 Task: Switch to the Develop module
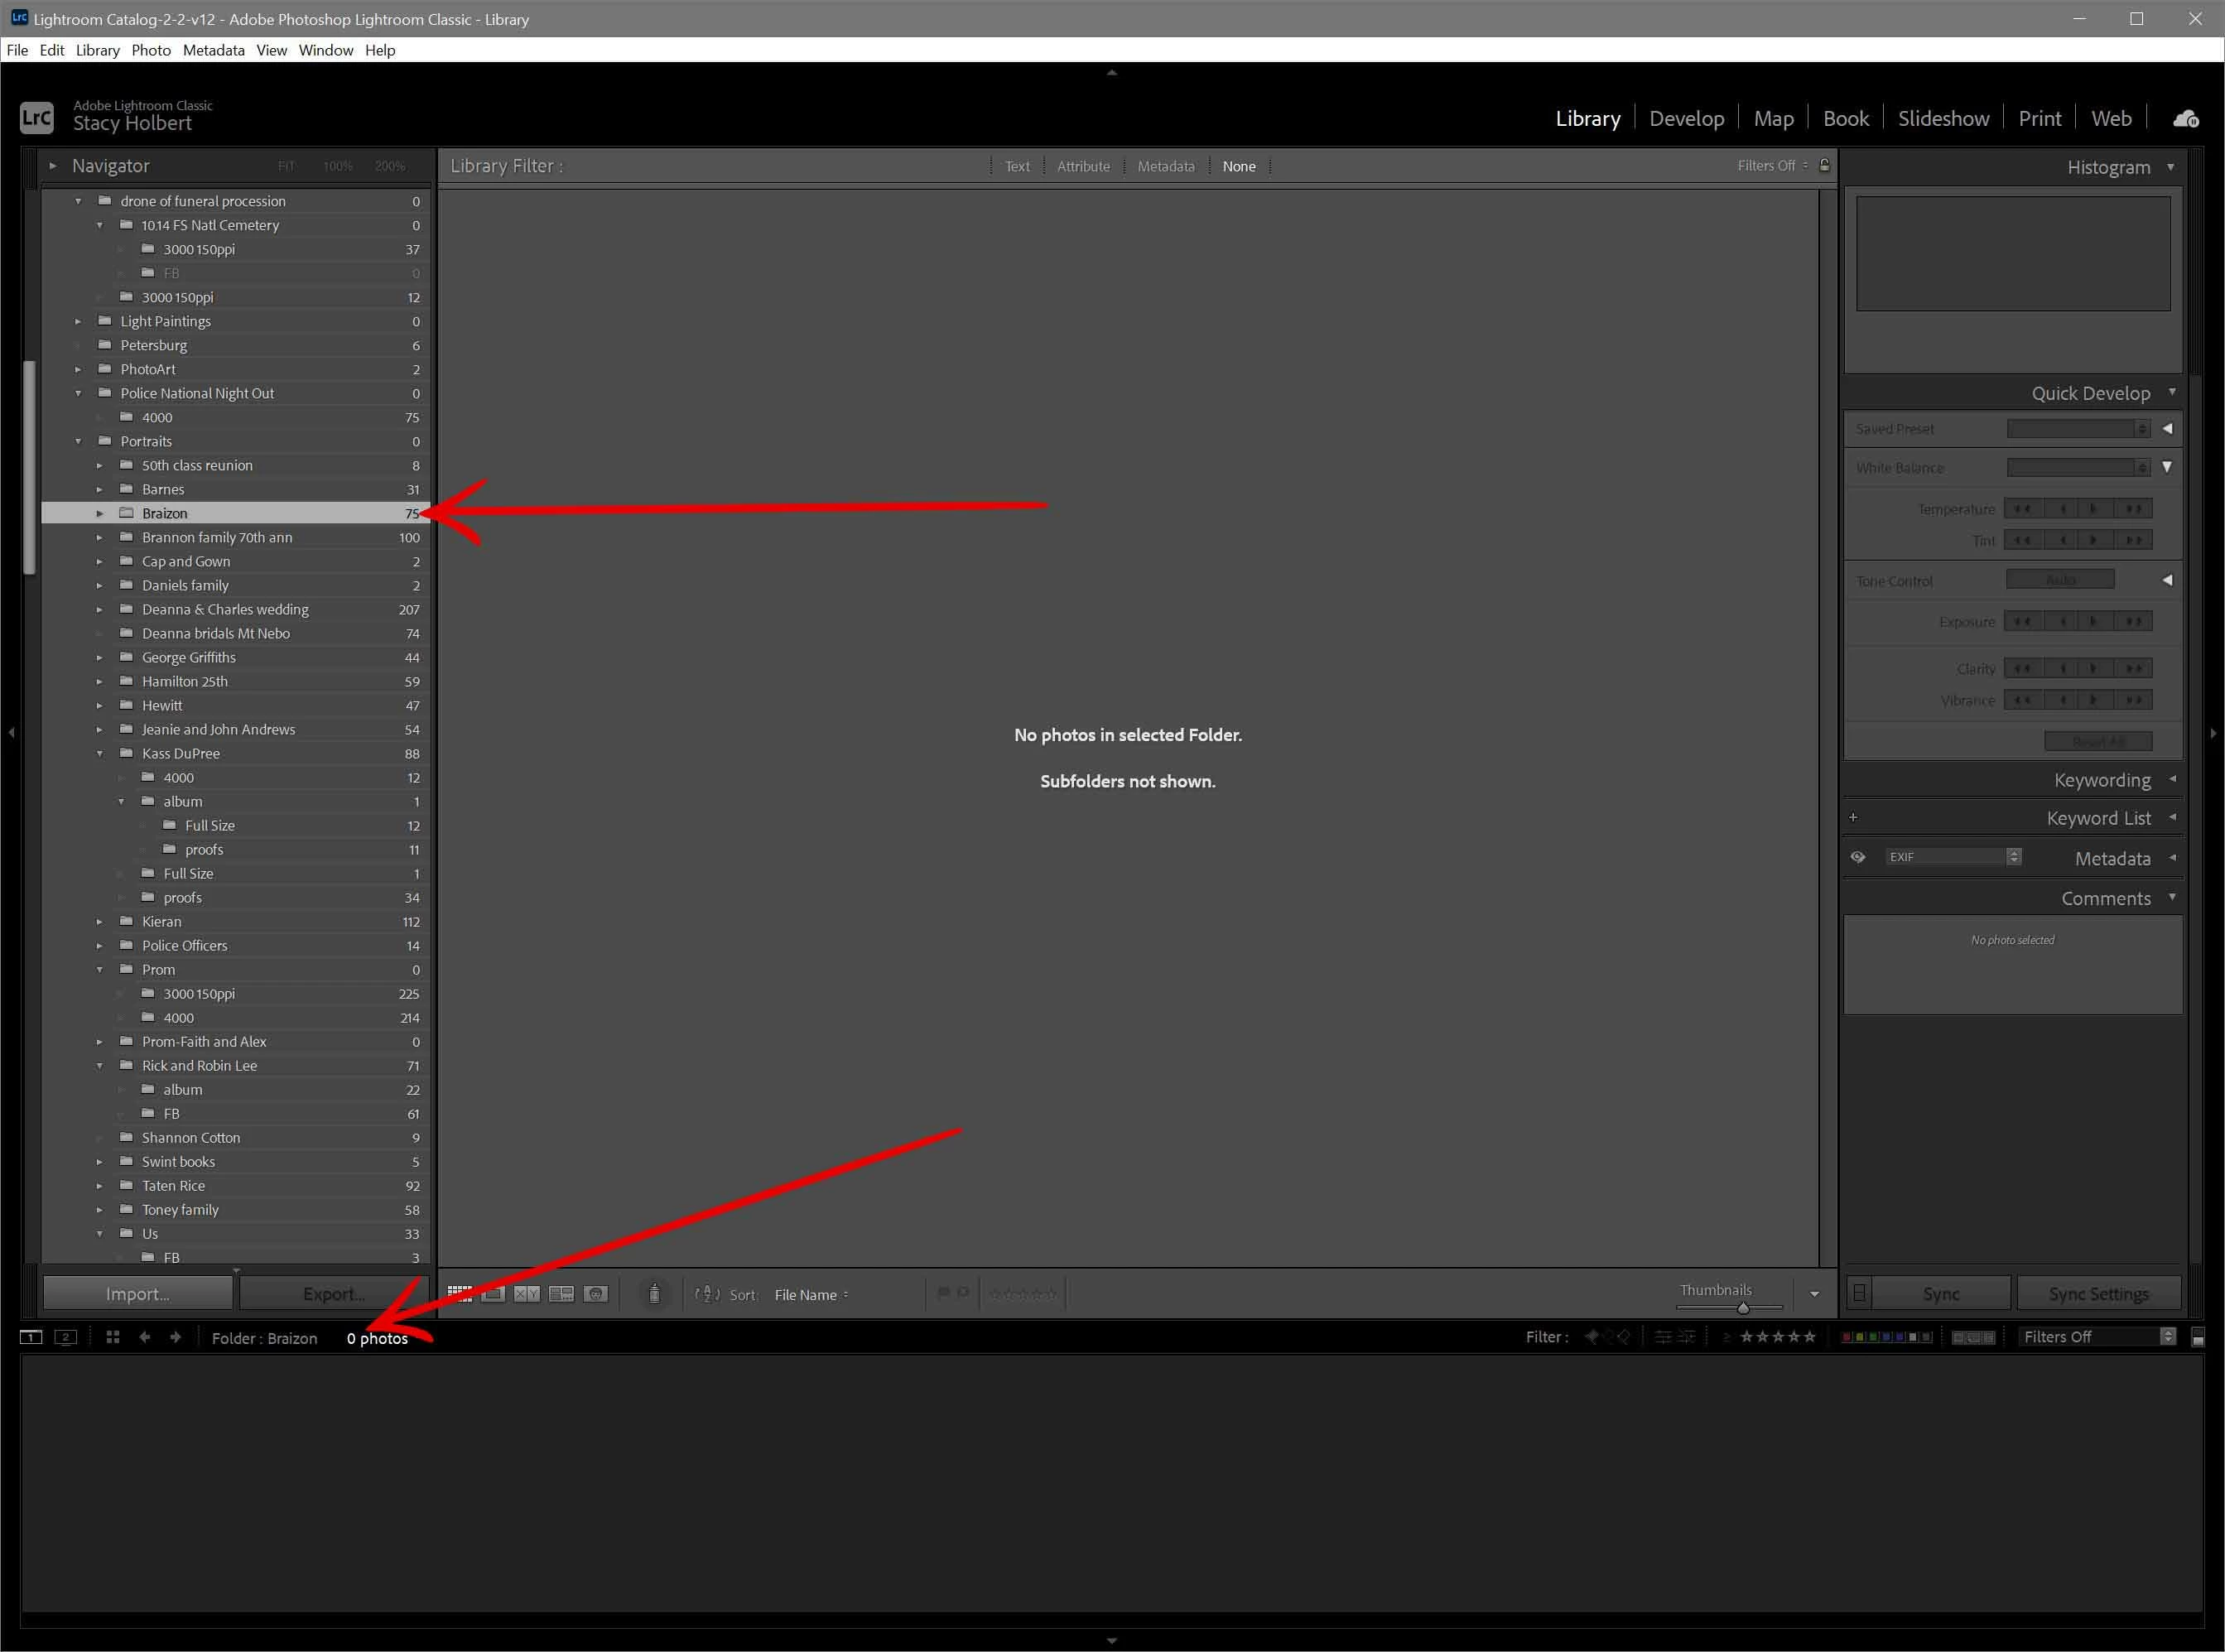pyautogui.click(x=1687, y=118)
